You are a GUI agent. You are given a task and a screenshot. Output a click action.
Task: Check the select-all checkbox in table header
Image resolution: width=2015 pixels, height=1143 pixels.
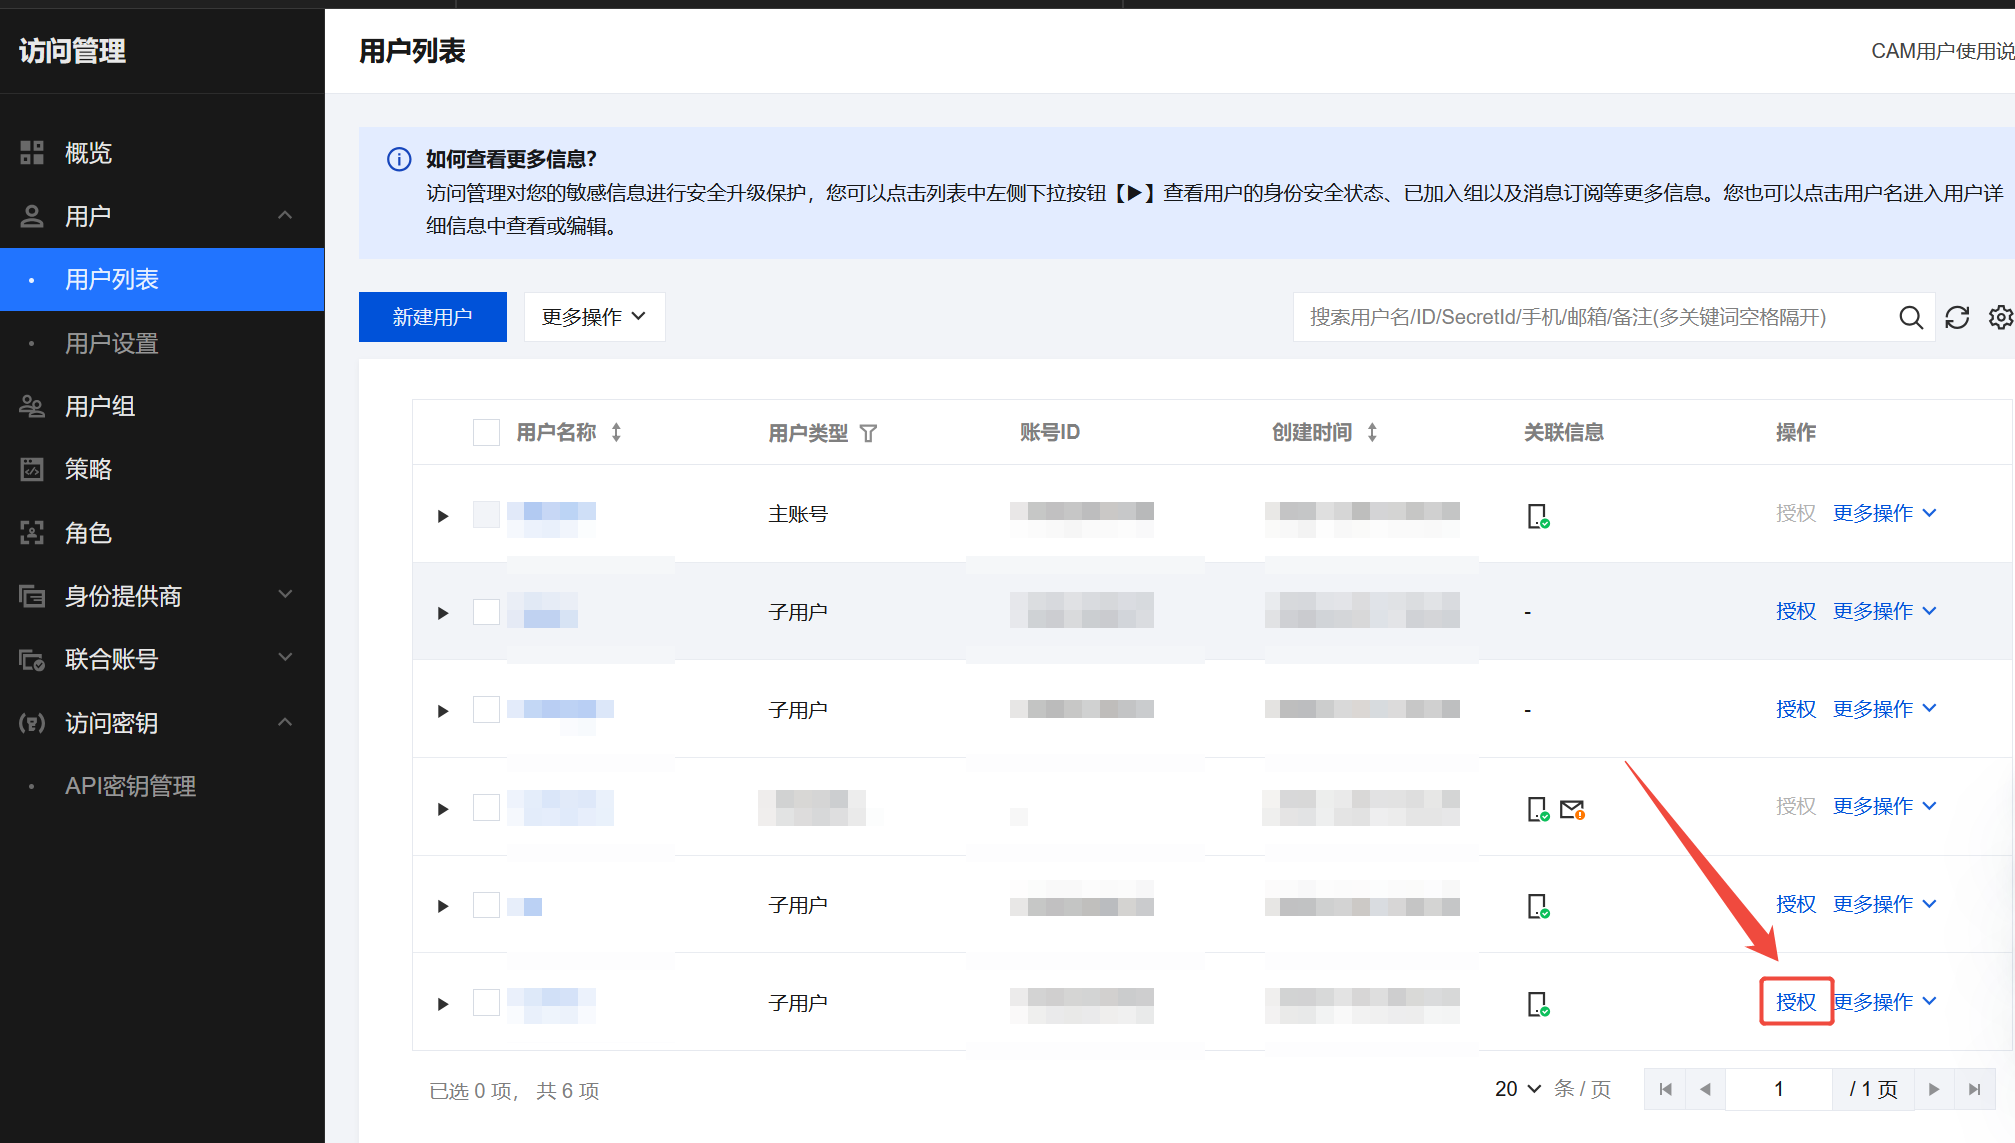pos(486,431)
